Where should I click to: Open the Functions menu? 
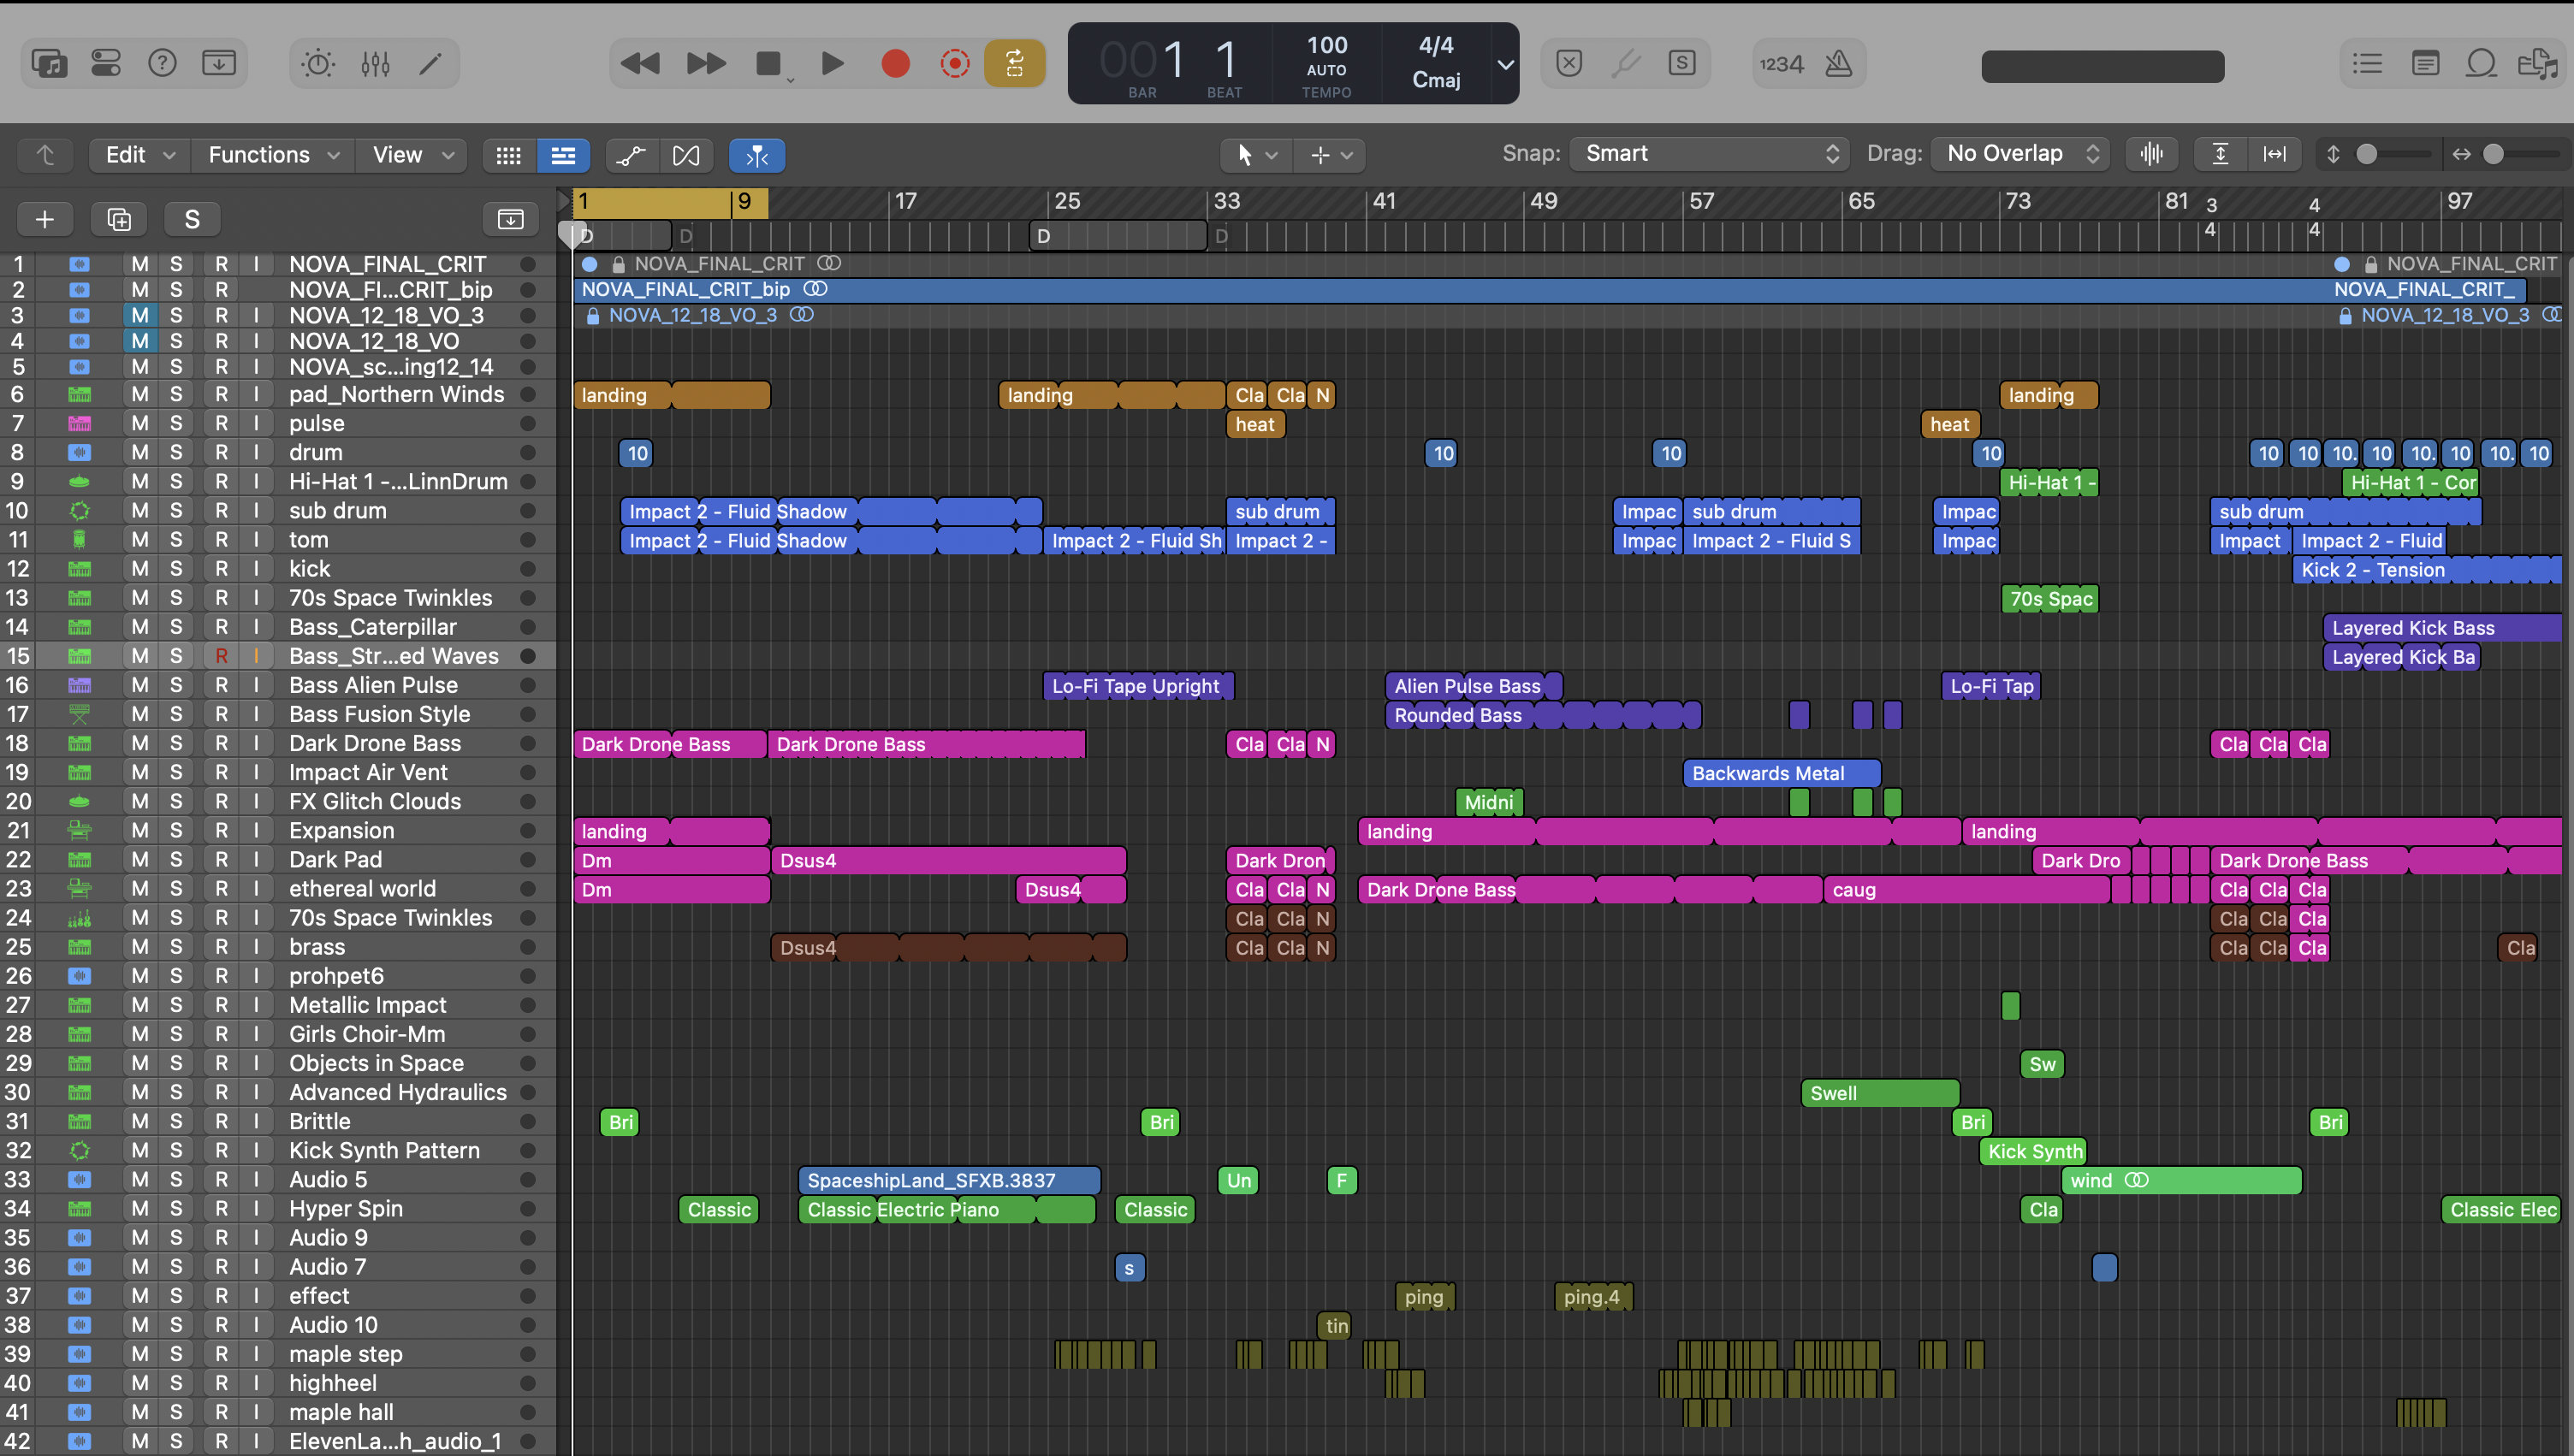pyautogui.click(x=271, y=155)
